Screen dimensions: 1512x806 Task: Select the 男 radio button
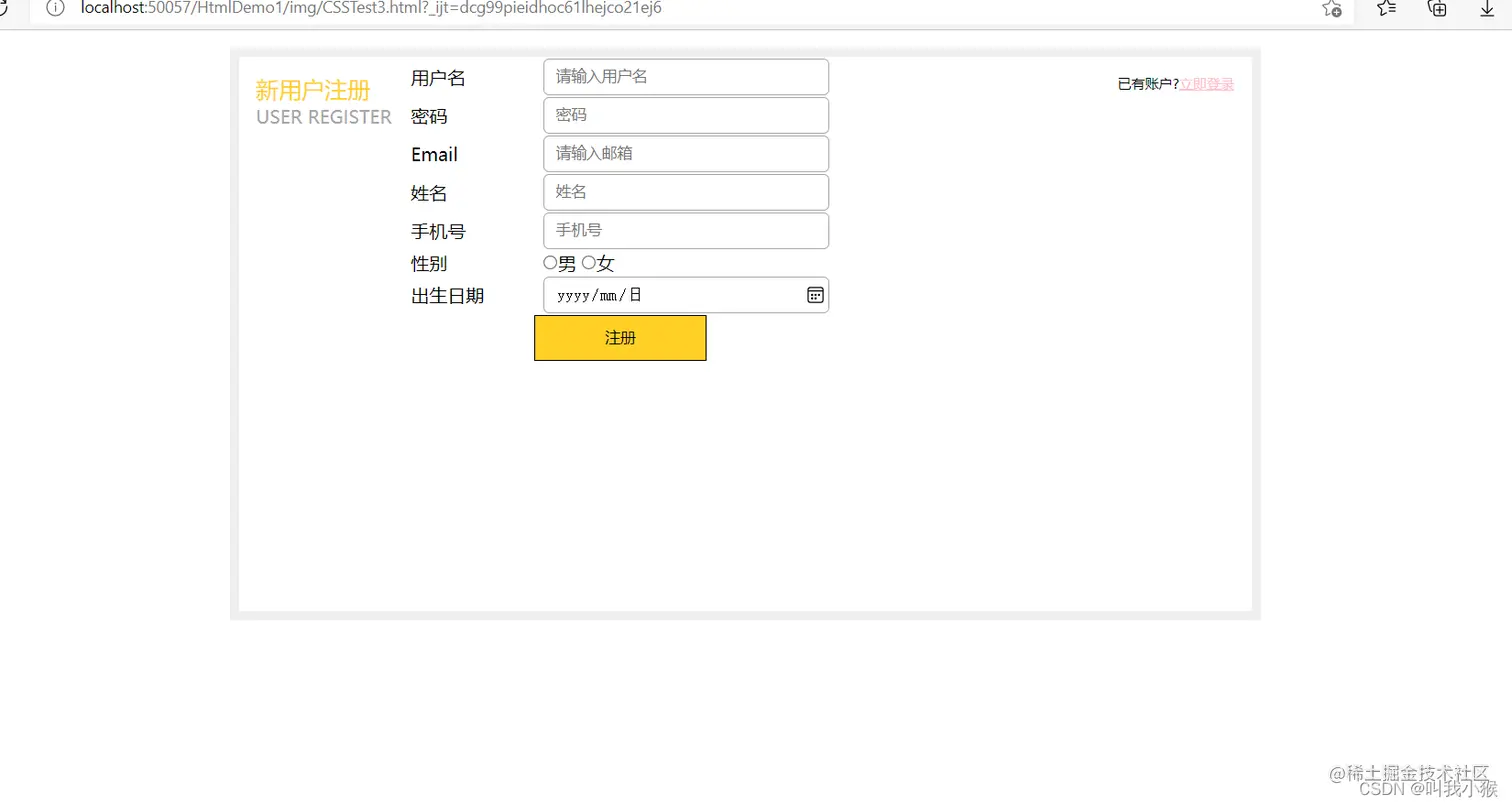pyautogui.click(x=550, y=263)
